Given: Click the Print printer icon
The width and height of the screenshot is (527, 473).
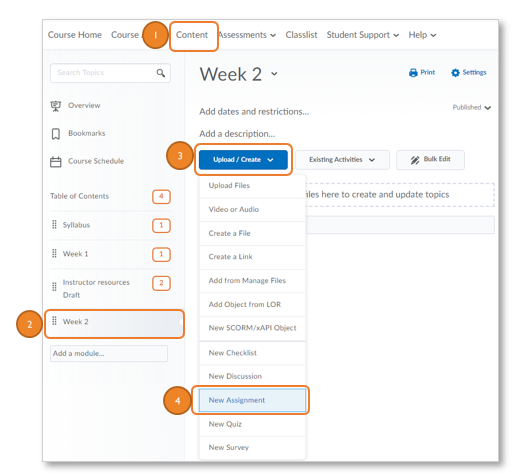Looking at the screenshot, I should [413, 73].
